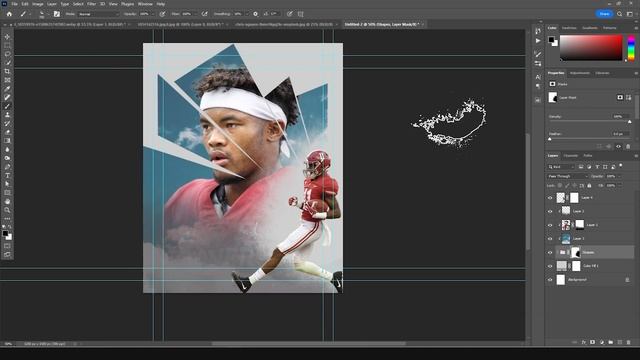Select the Lasso tool

pos(7,54)
